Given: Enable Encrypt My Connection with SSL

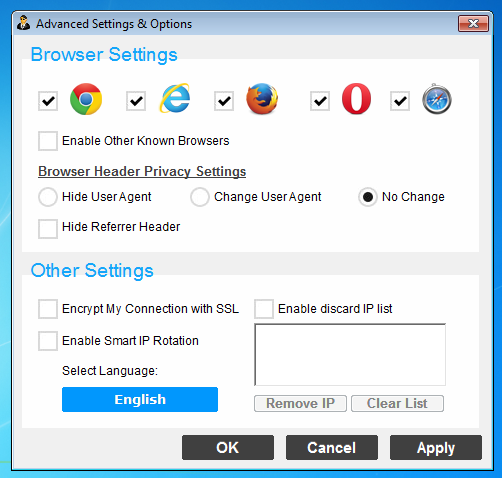Looking at the screenshot, I should click(x=48, y=309).
